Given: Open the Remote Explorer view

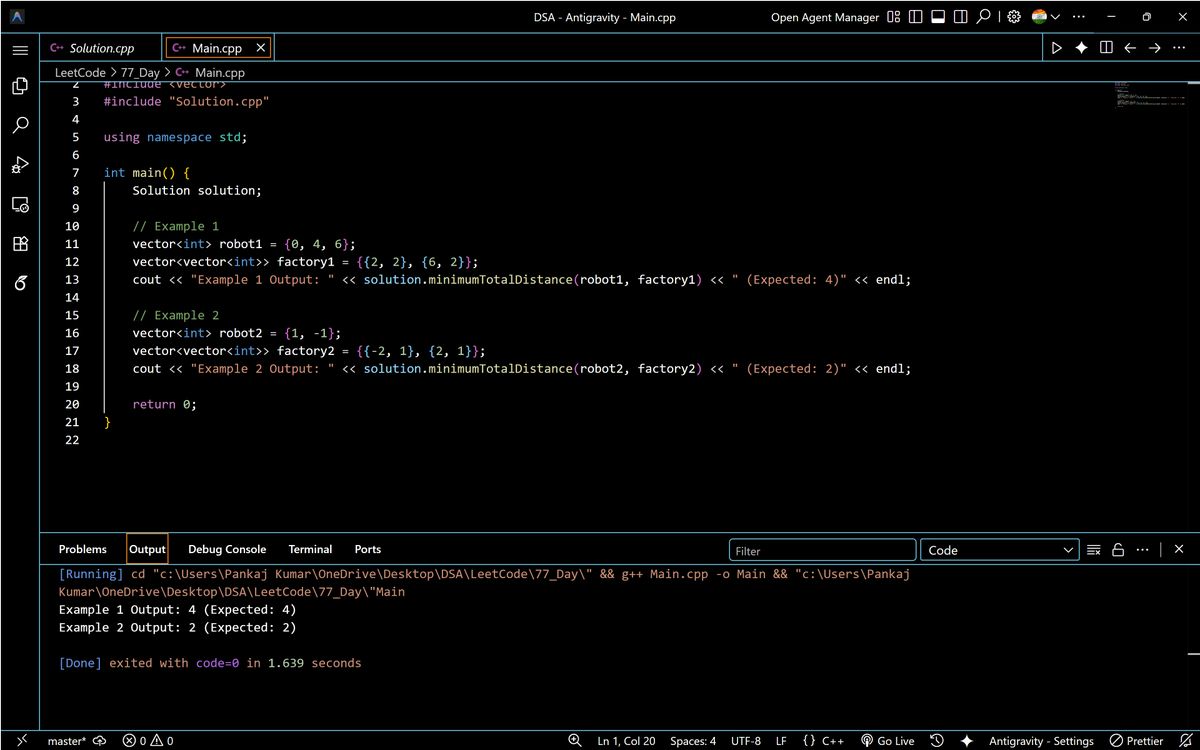Looking at the screenshot, I should pyautogui.click(x=20, y=204).
